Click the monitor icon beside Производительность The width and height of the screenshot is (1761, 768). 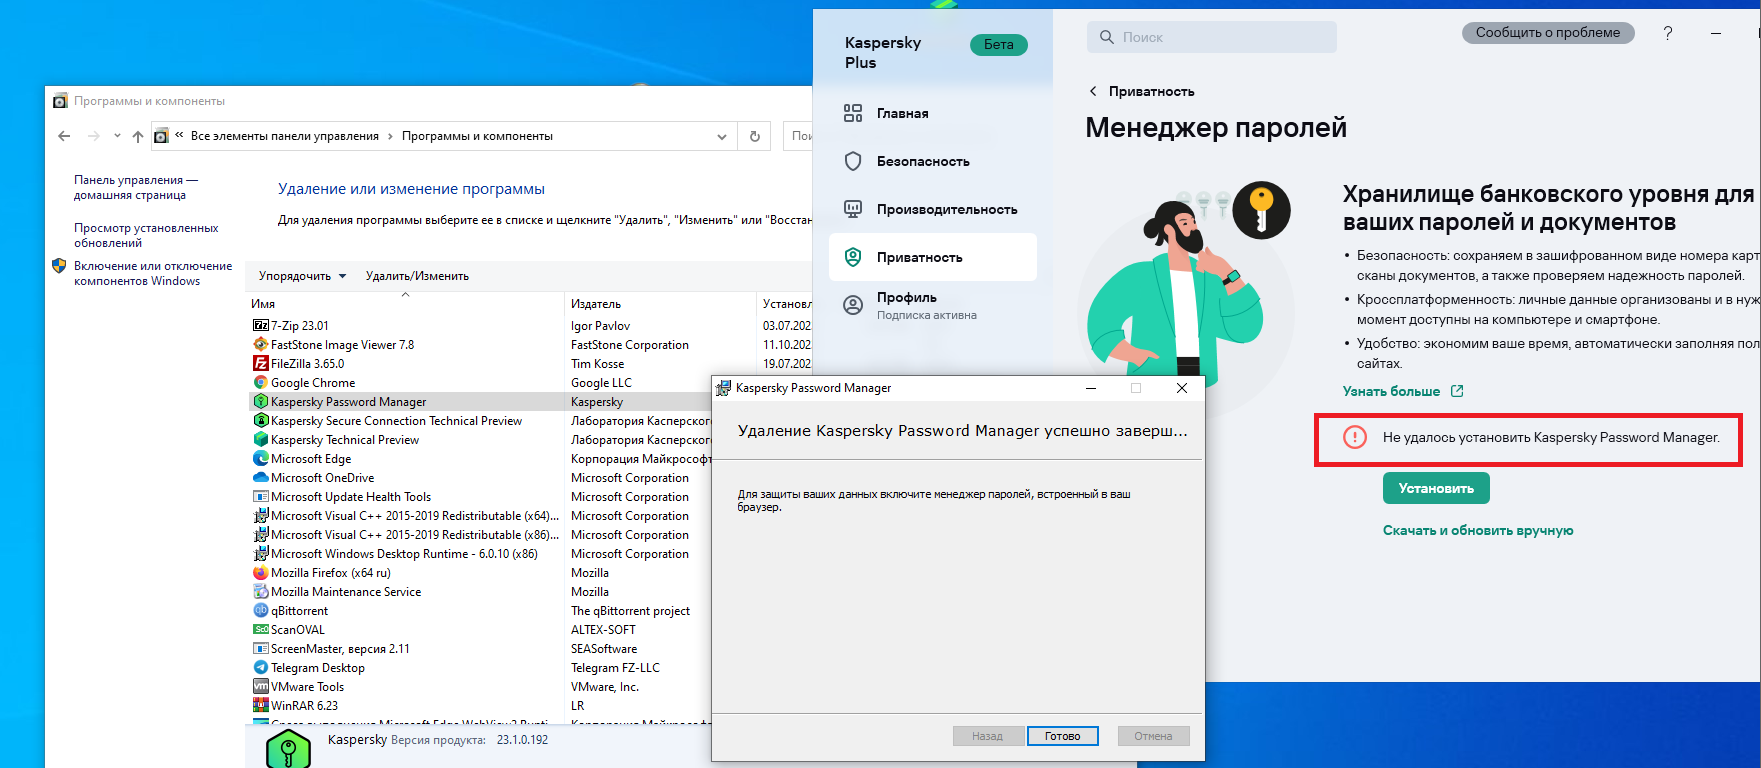click(x=853, y=209)
